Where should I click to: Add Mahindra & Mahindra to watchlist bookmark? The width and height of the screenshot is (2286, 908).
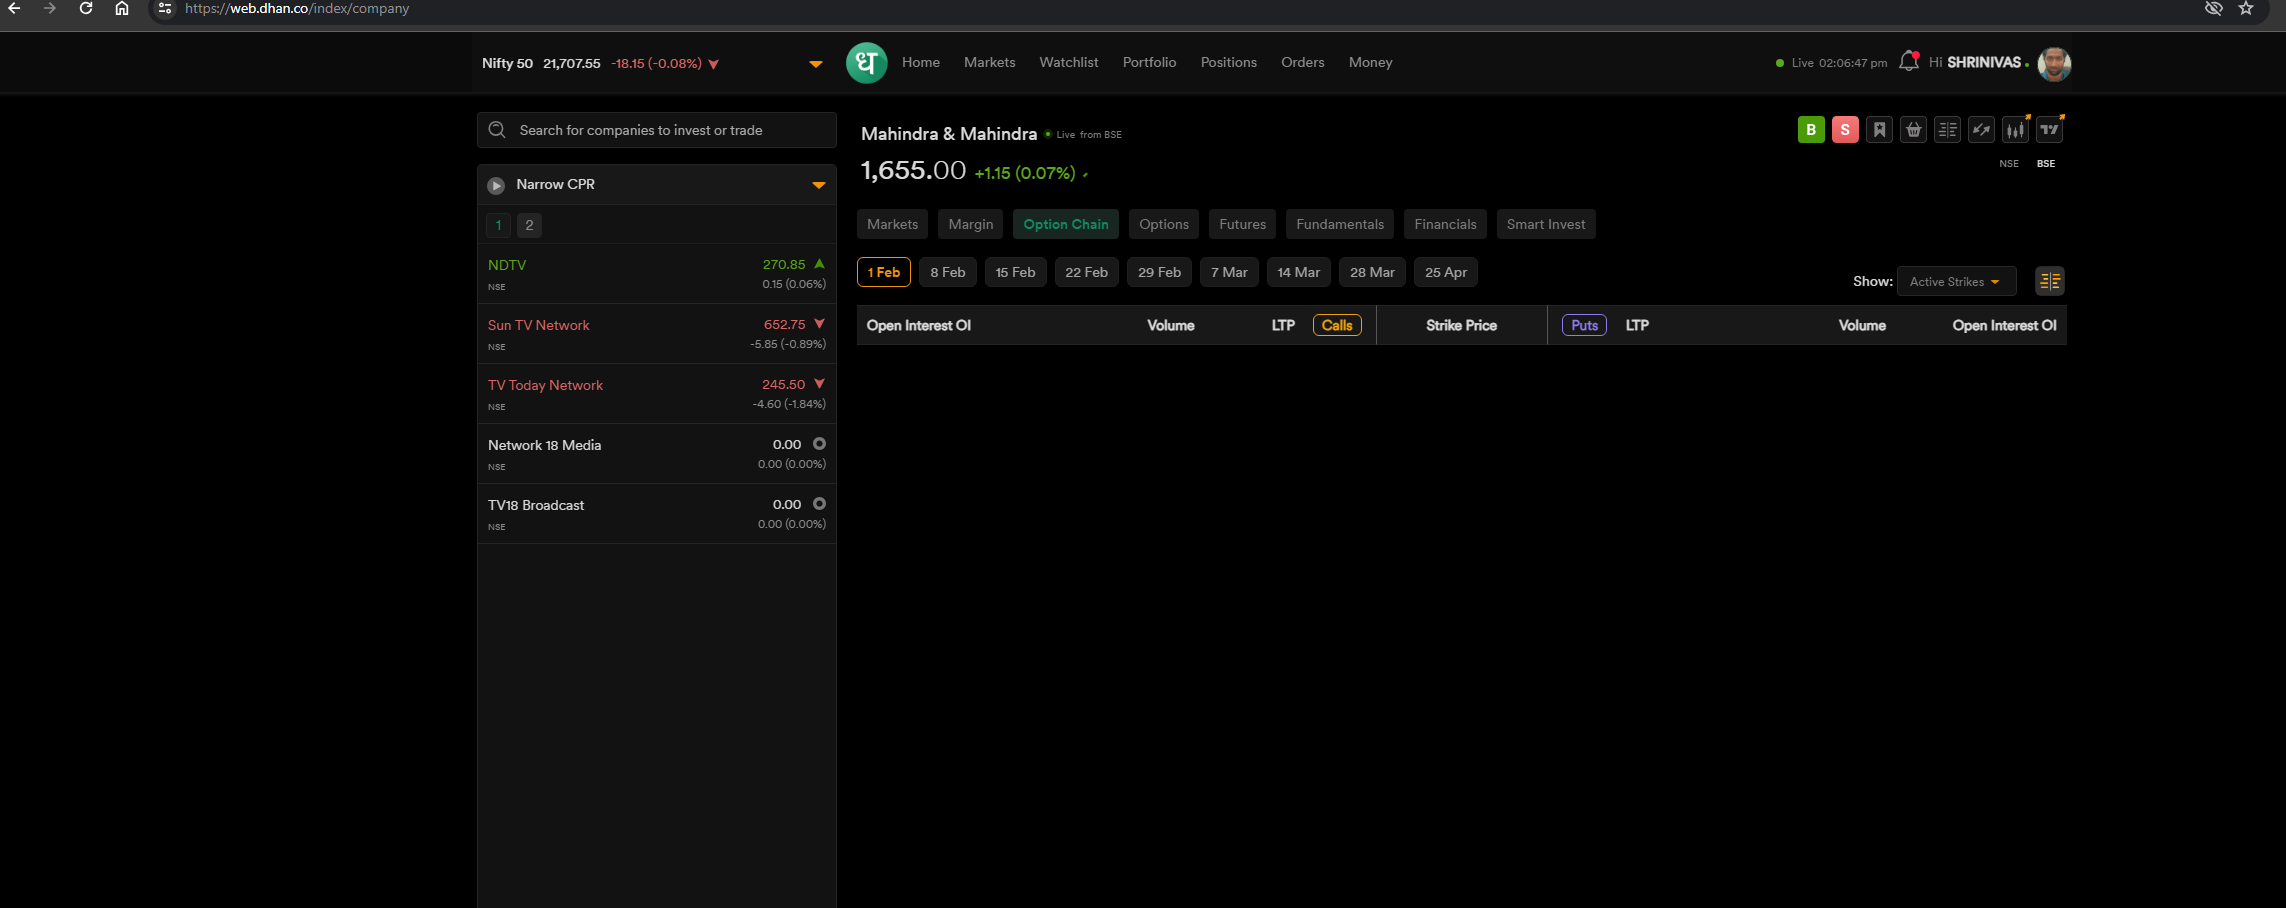1879,130
